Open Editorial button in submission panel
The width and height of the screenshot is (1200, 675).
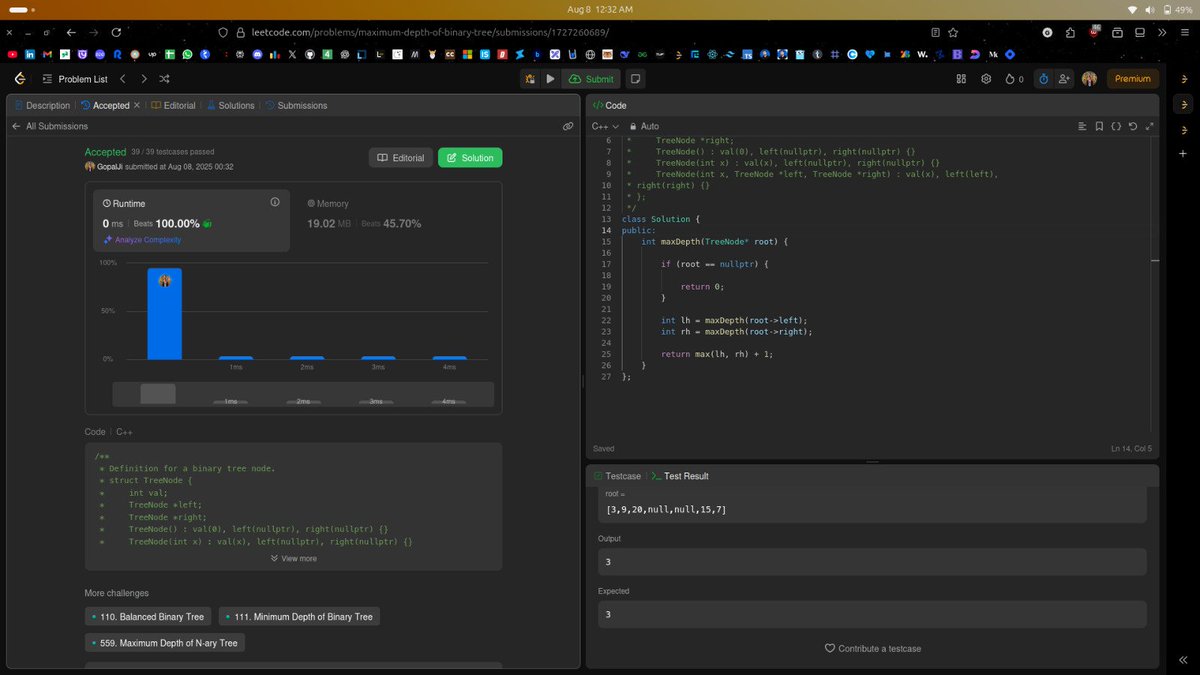(x=402, y=157)
